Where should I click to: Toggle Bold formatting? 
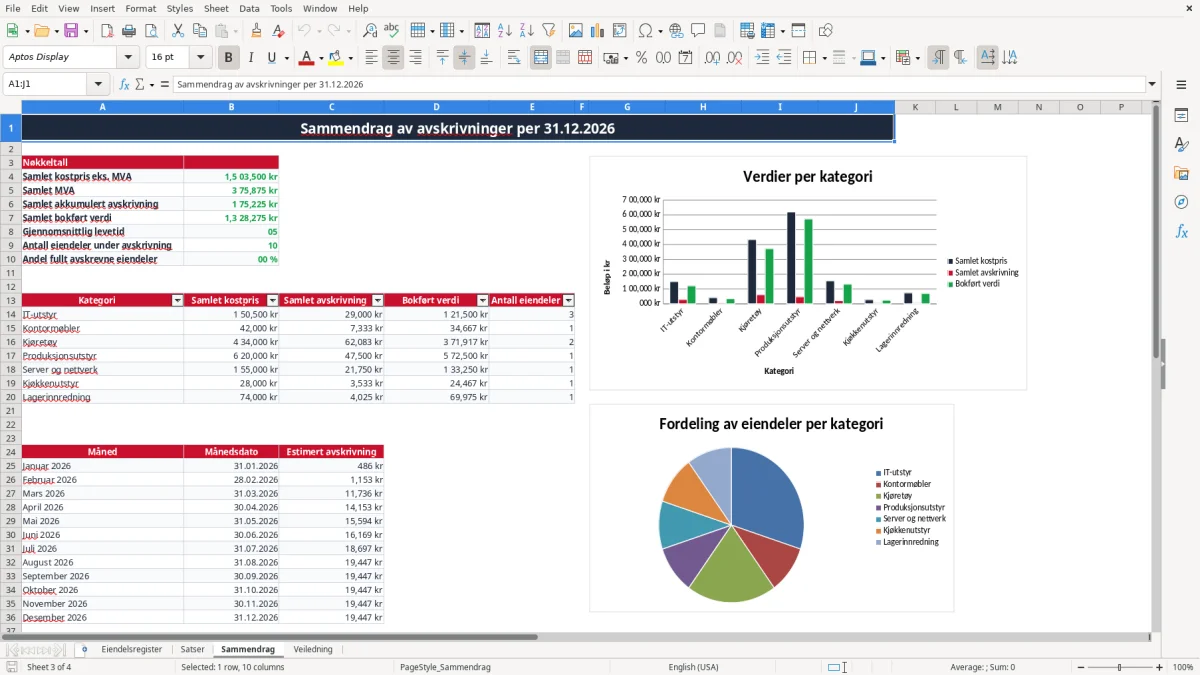tap(228, 57)
